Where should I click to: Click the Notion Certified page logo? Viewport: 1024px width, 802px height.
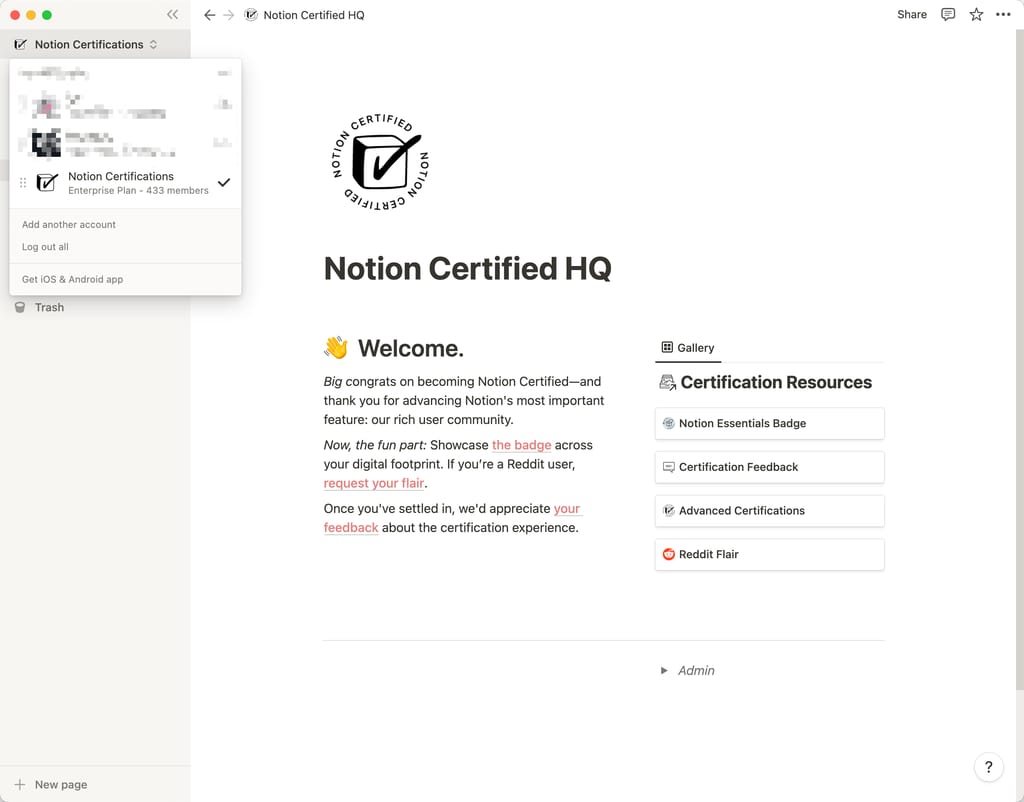380,162
